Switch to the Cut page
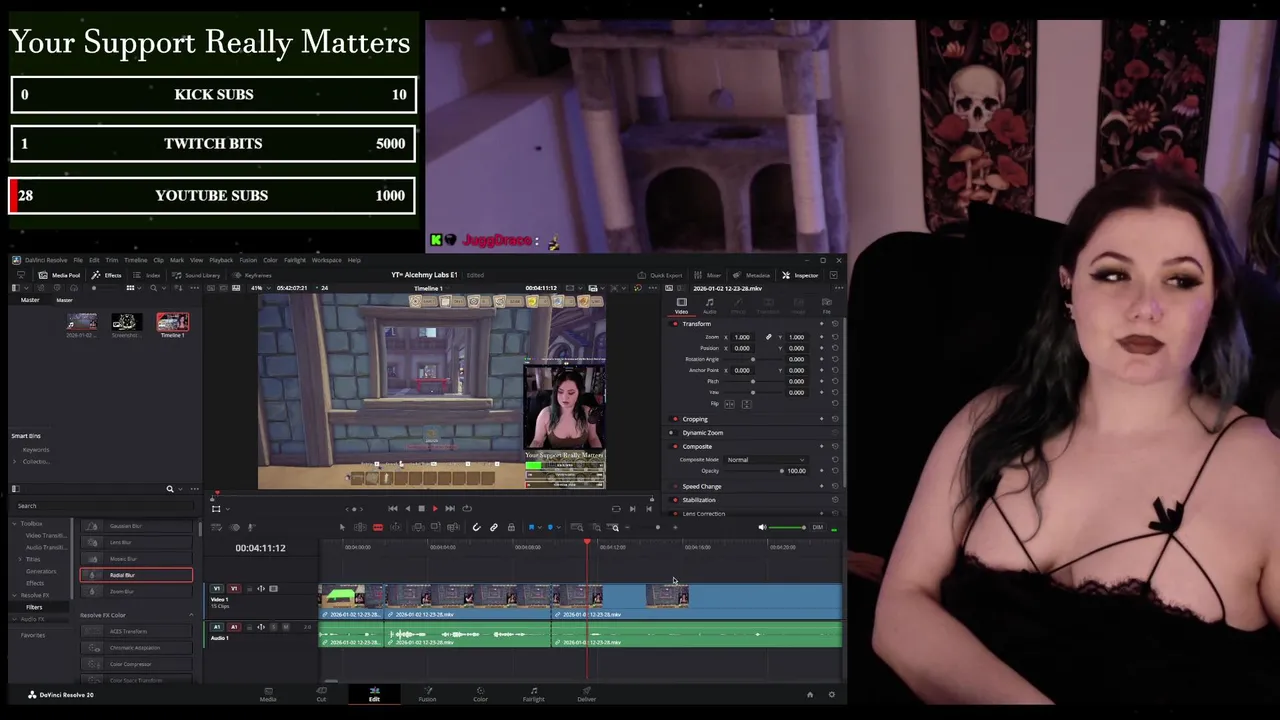This screenshot has width=1280, height=720. coord(321,693)
